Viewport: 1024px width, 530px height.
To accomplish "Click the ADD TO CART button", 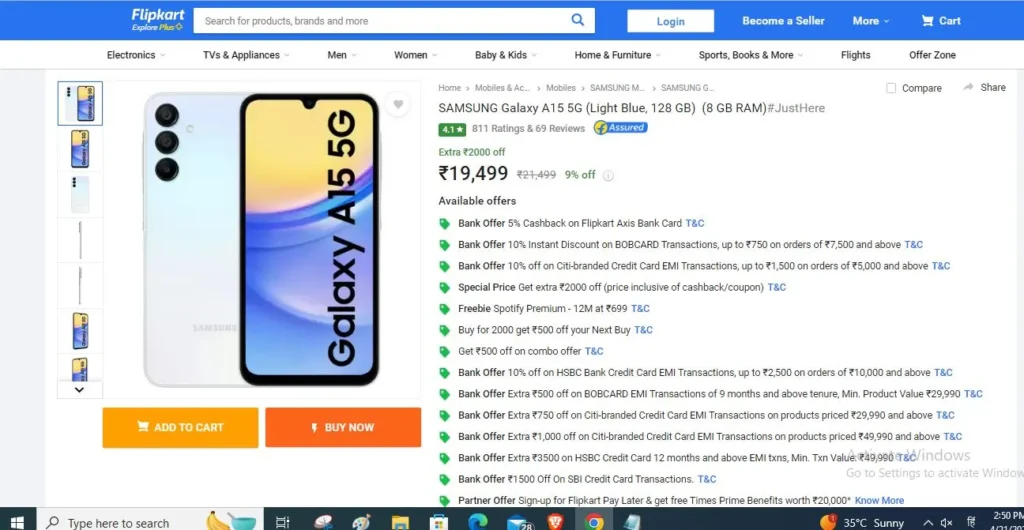I will click(x=180, y=428).
